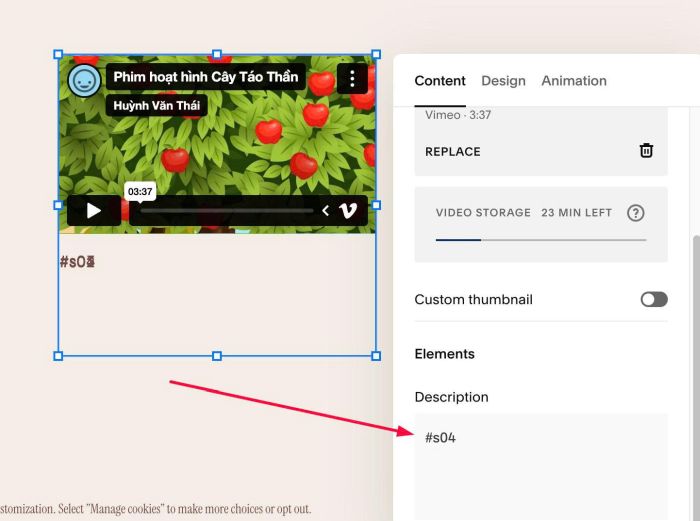Collapse player controls with left chevron
Screen dimensions: 700x521
click(x=325, y=210)
